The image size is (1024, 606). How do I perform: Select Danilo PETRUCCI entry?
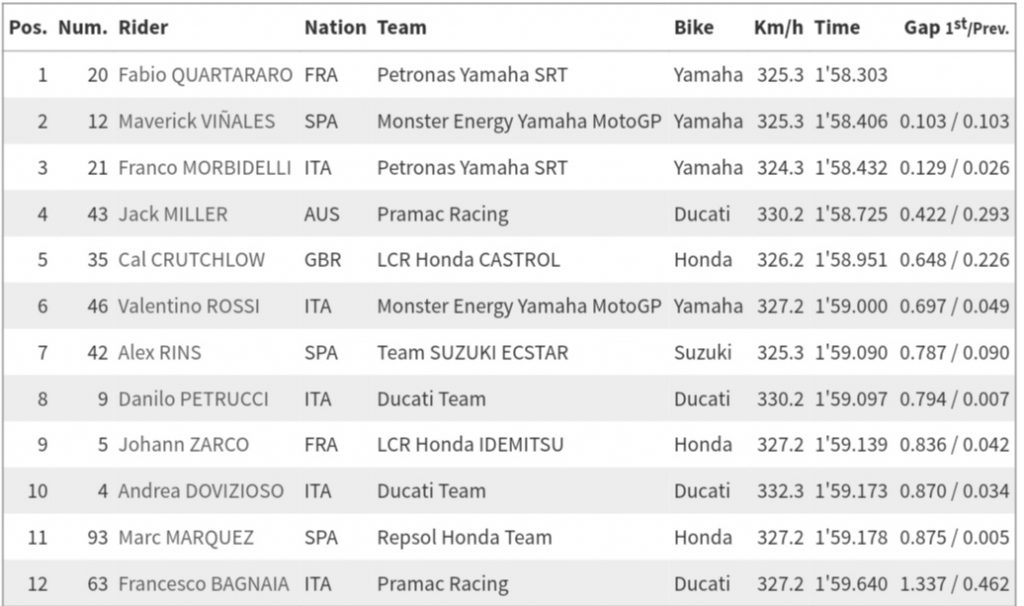pos(193,399)
